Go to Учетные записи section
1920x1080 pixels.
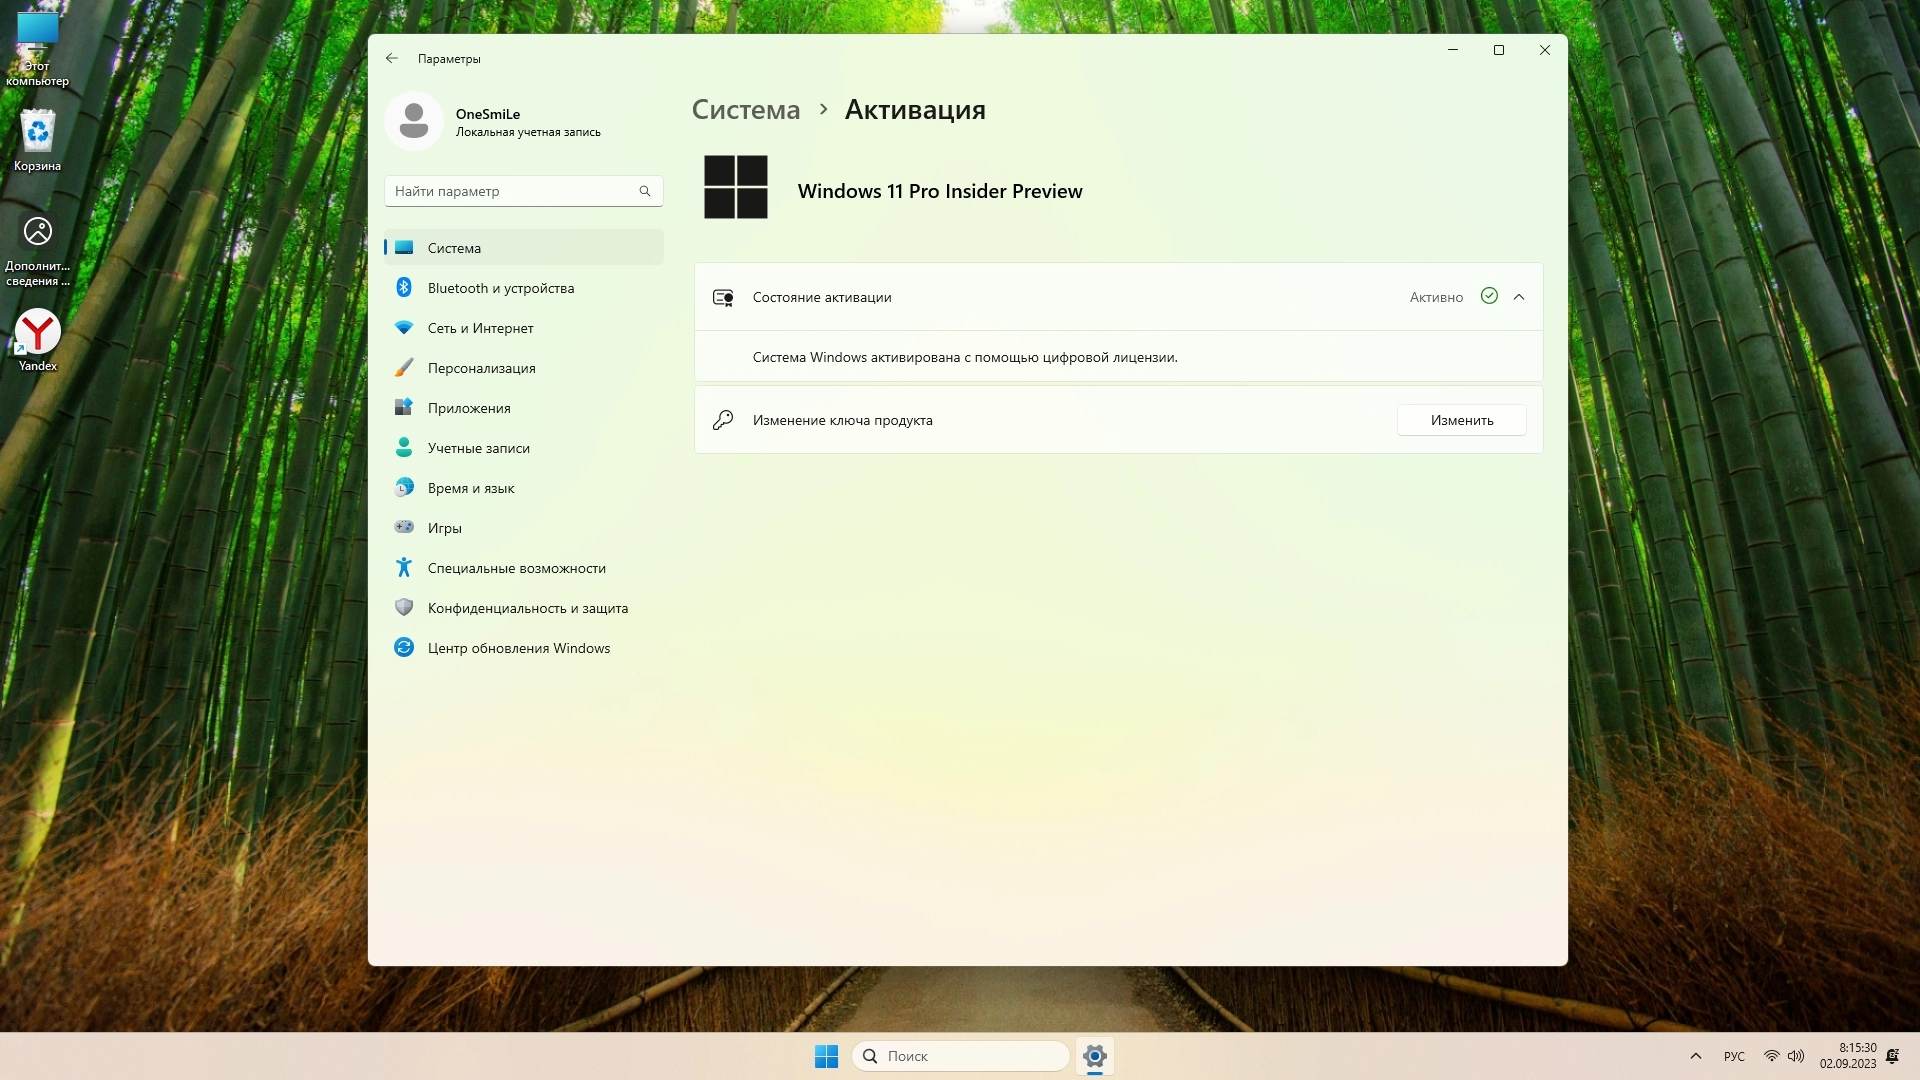[478, 448]
